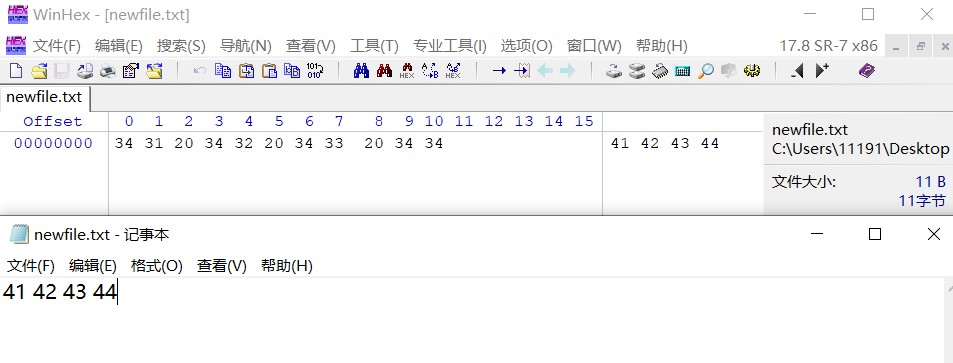Find Text with the blue binoculars
Image resolution: width=953 pixels, height=363 pixels.
[x=361, y=71]
